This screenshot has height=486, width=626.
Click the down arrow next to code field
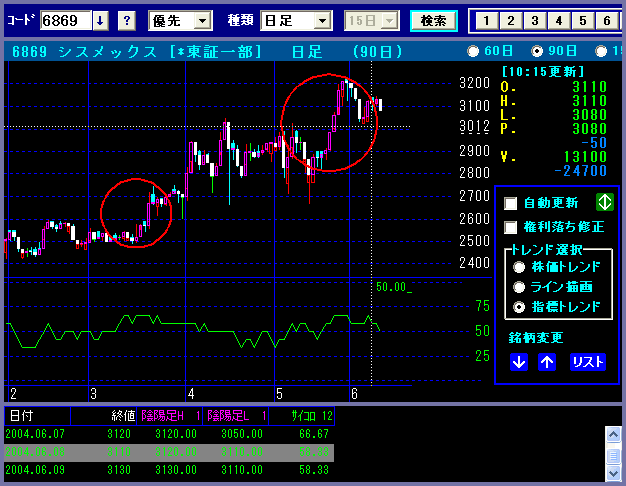coord(100,21)
